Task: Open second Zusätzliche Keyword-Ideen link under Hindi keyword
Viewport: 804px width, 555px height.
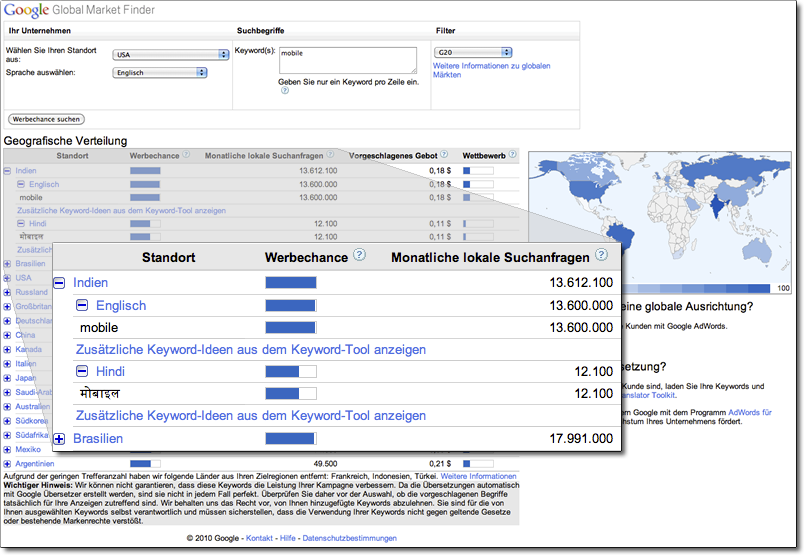Action: (x=251, y=415)
